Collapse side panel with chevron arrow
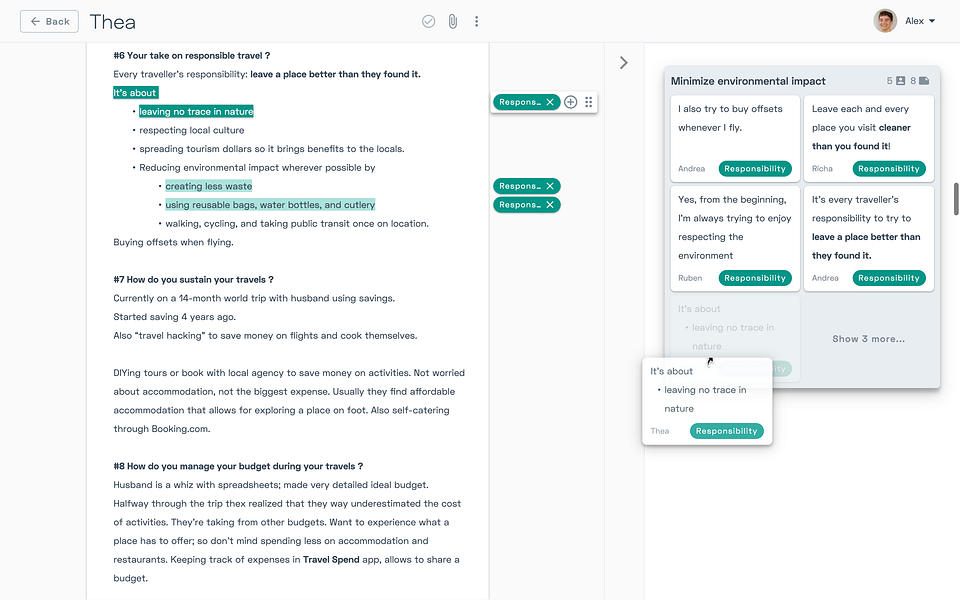960x600 pixels. coord(623,62)
